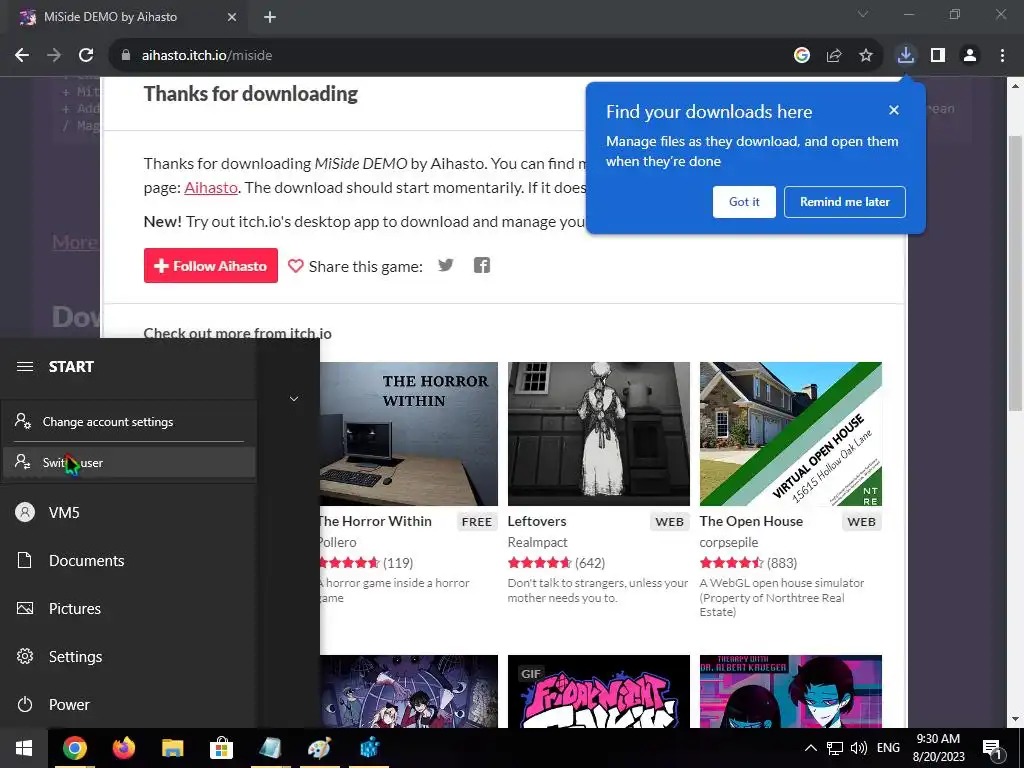
Task: Open the clock showing 9:30 AM
Action: point(938,748)
